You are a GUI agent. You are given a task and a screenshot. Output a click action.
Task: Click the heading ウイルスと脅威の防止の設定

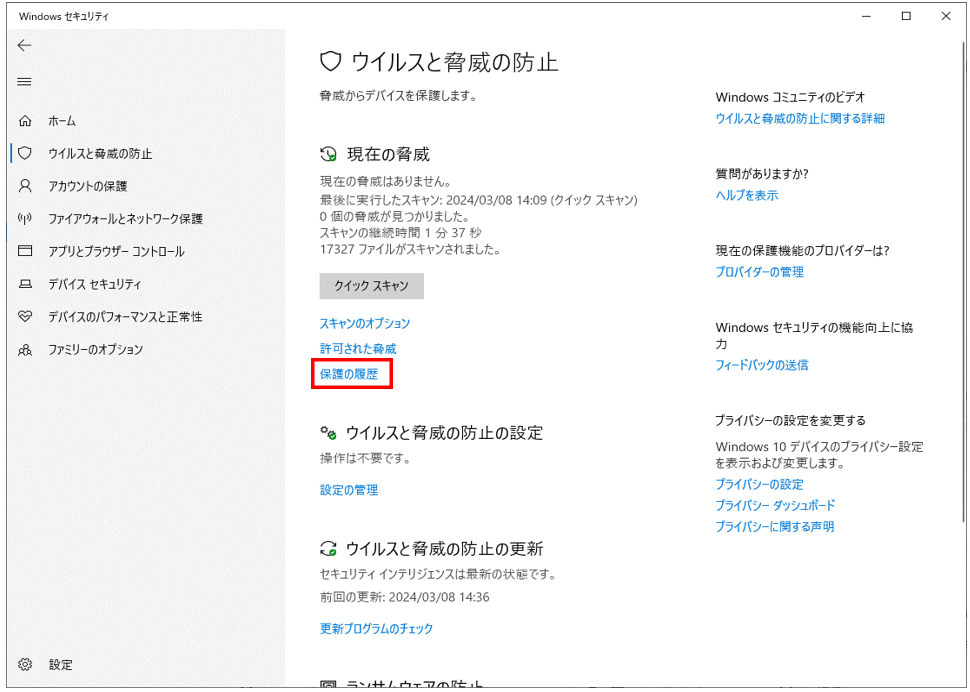[444, 432]
